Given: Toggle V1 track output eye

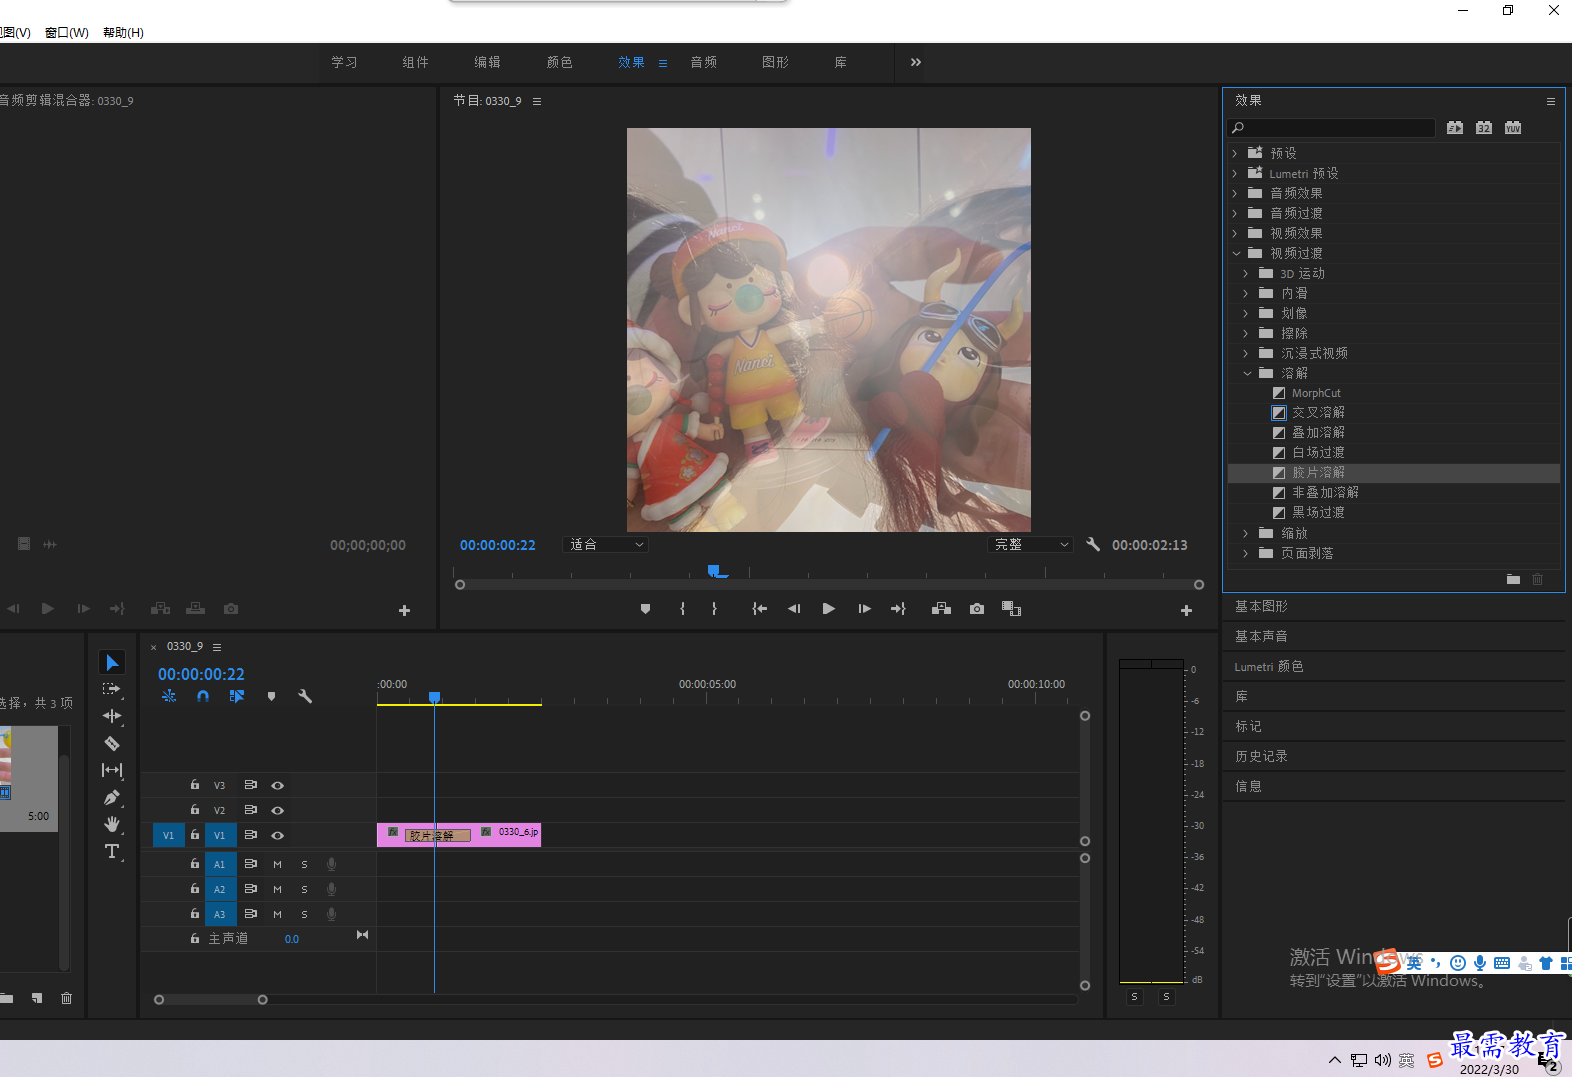Looking at the screenshot, I should click(277, 835).
